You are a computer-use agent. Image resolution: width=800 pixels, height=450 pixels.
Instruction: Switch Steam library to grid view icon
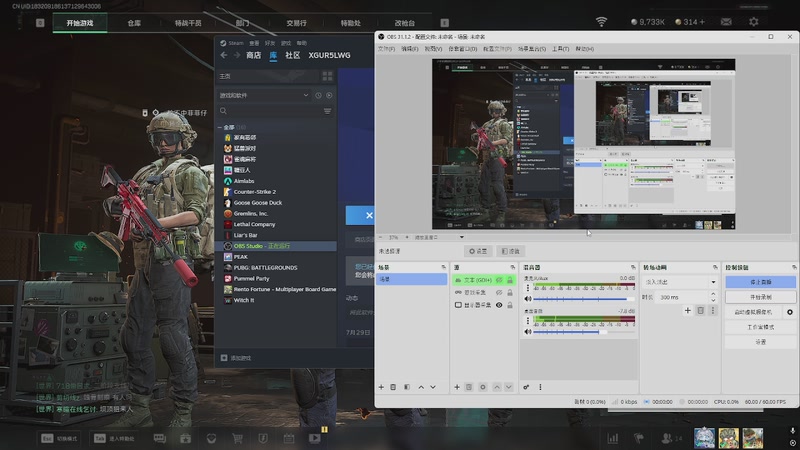[x=327, y=76]
